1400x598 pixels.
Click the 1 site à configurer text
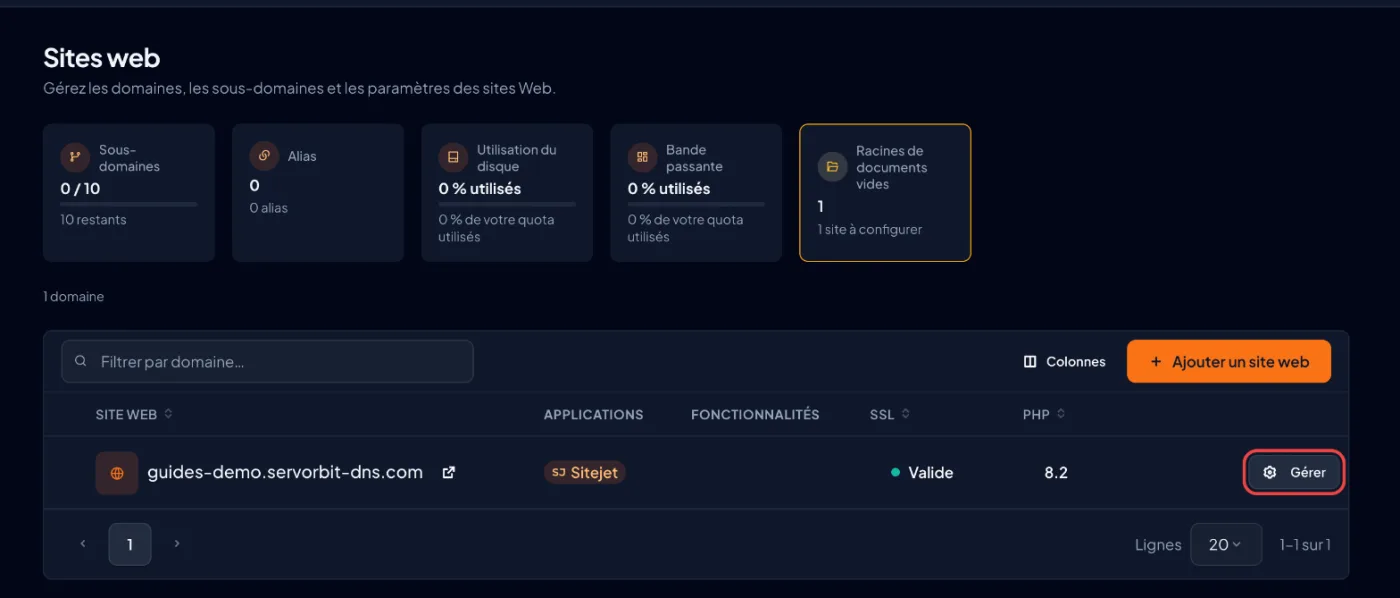pyautogui.click(x=870, y=229)
